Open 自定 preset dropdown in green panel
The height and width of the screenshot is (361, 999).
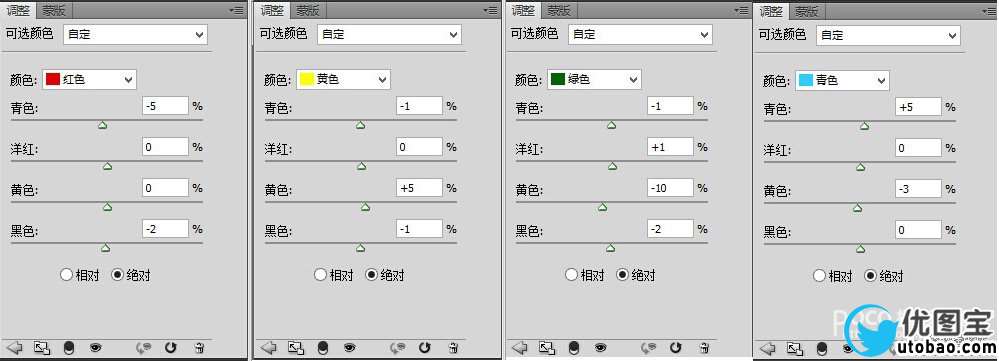coord(639,34)
